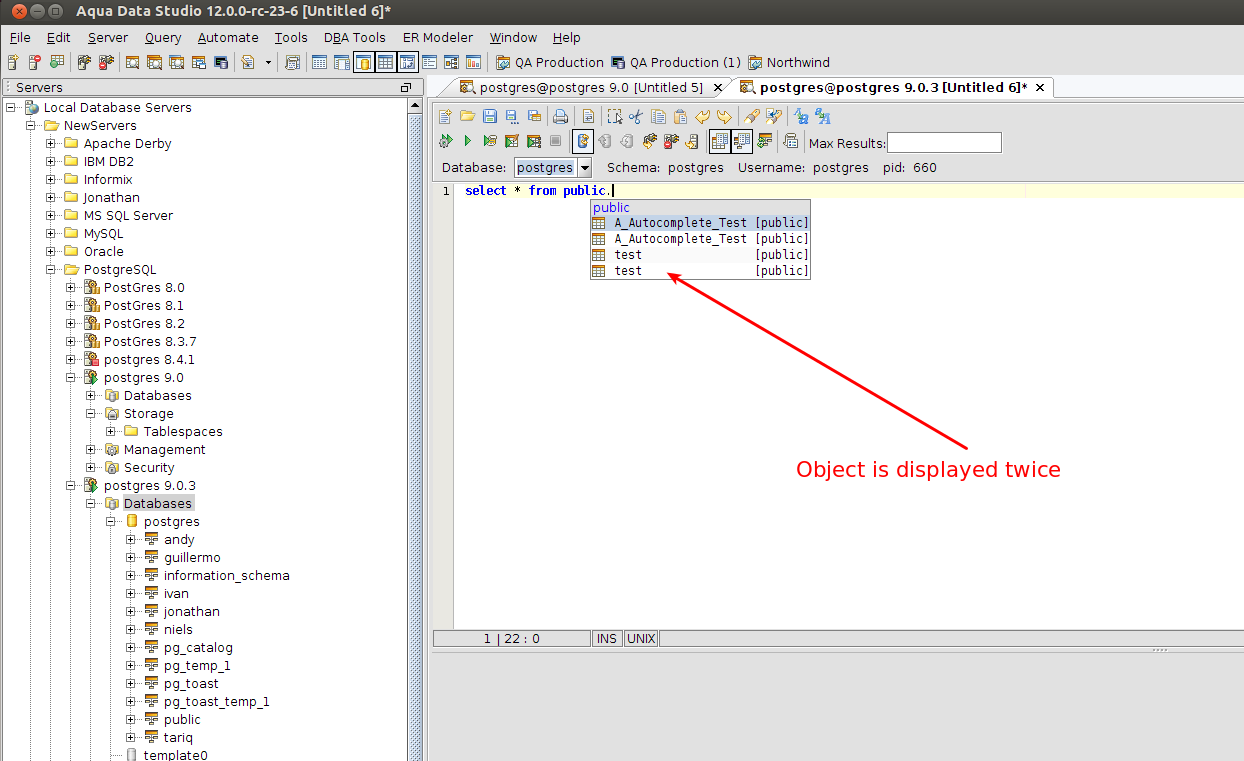
Task: Toggle the Text Results view icon
Action: (x=742, y=142)
